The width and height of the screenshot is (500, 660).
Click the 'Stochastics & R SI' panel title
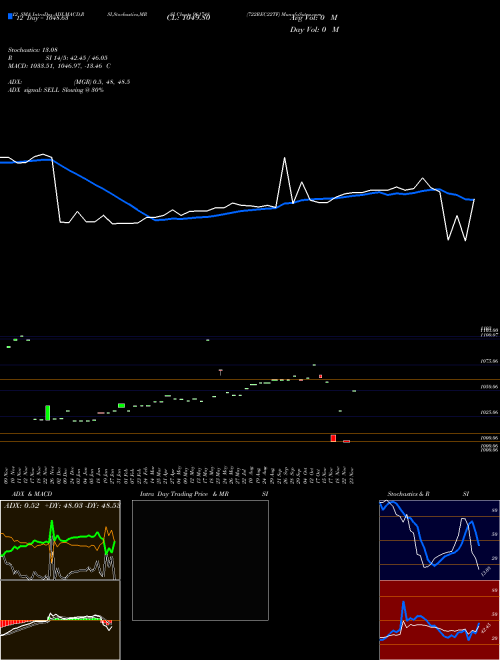pyautogui.click(x=428, y=494)
